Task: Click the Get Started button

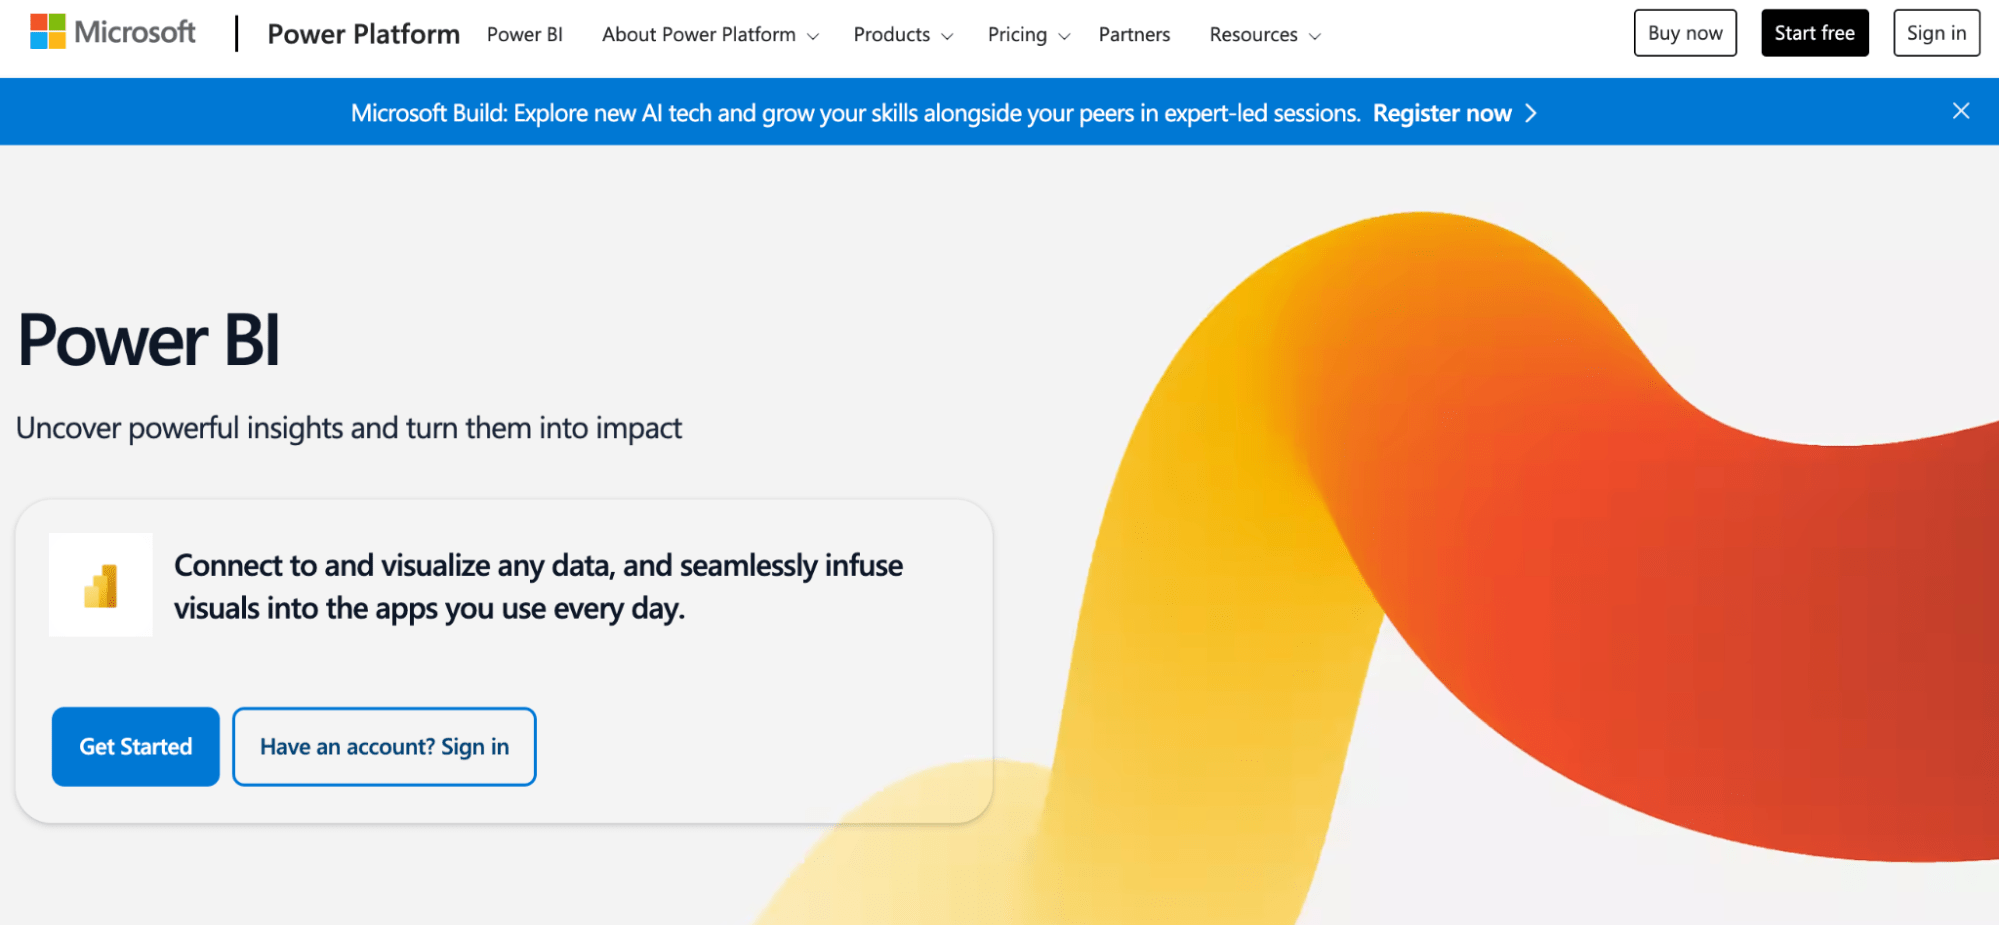Action: pyautogui.click(x=136, y=747)
